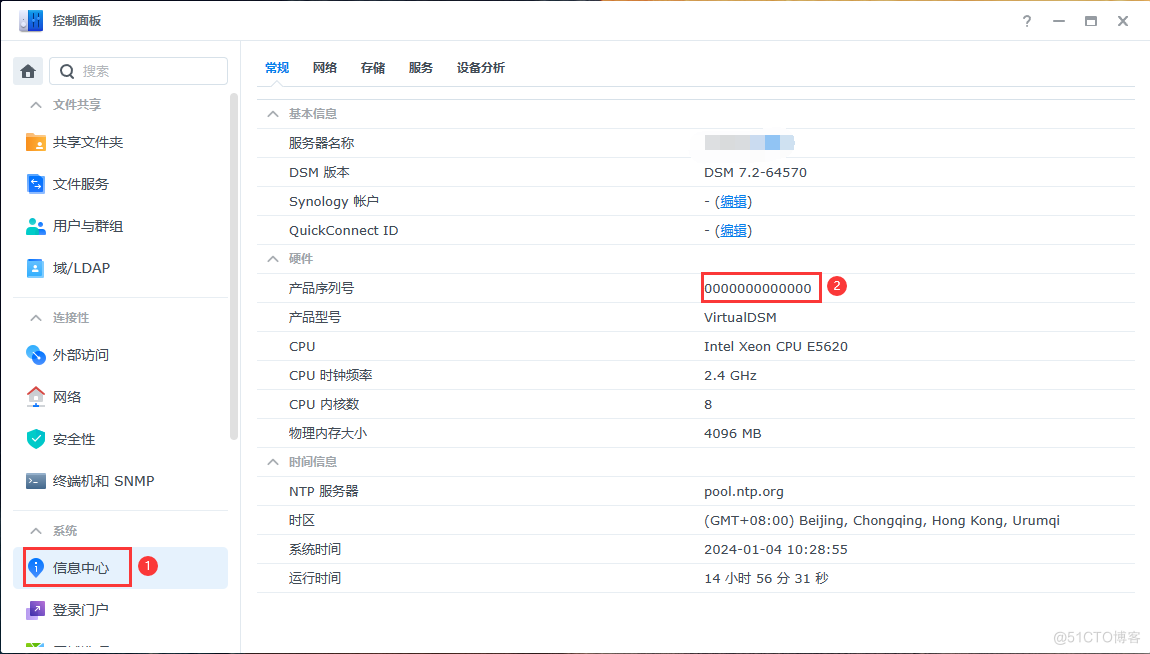The width and height of the screenshot is (1150, 654).
Task: Click the 产品序列号 row label
Action: (x=321, y=288)
